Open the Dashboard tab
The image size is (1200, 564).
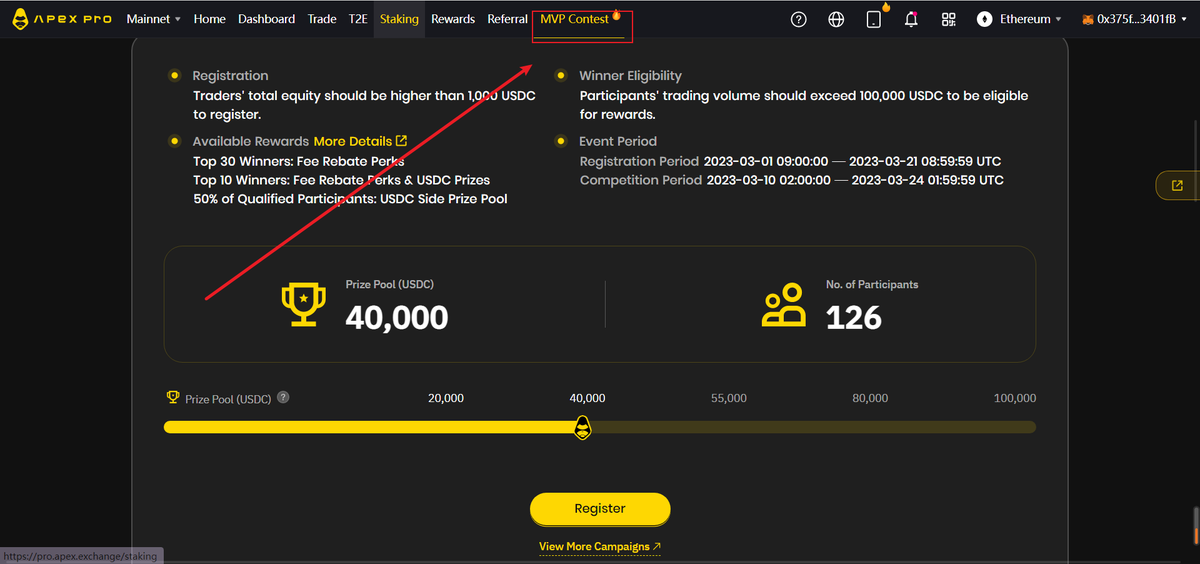pyautogui.click(x=267, y=19)
